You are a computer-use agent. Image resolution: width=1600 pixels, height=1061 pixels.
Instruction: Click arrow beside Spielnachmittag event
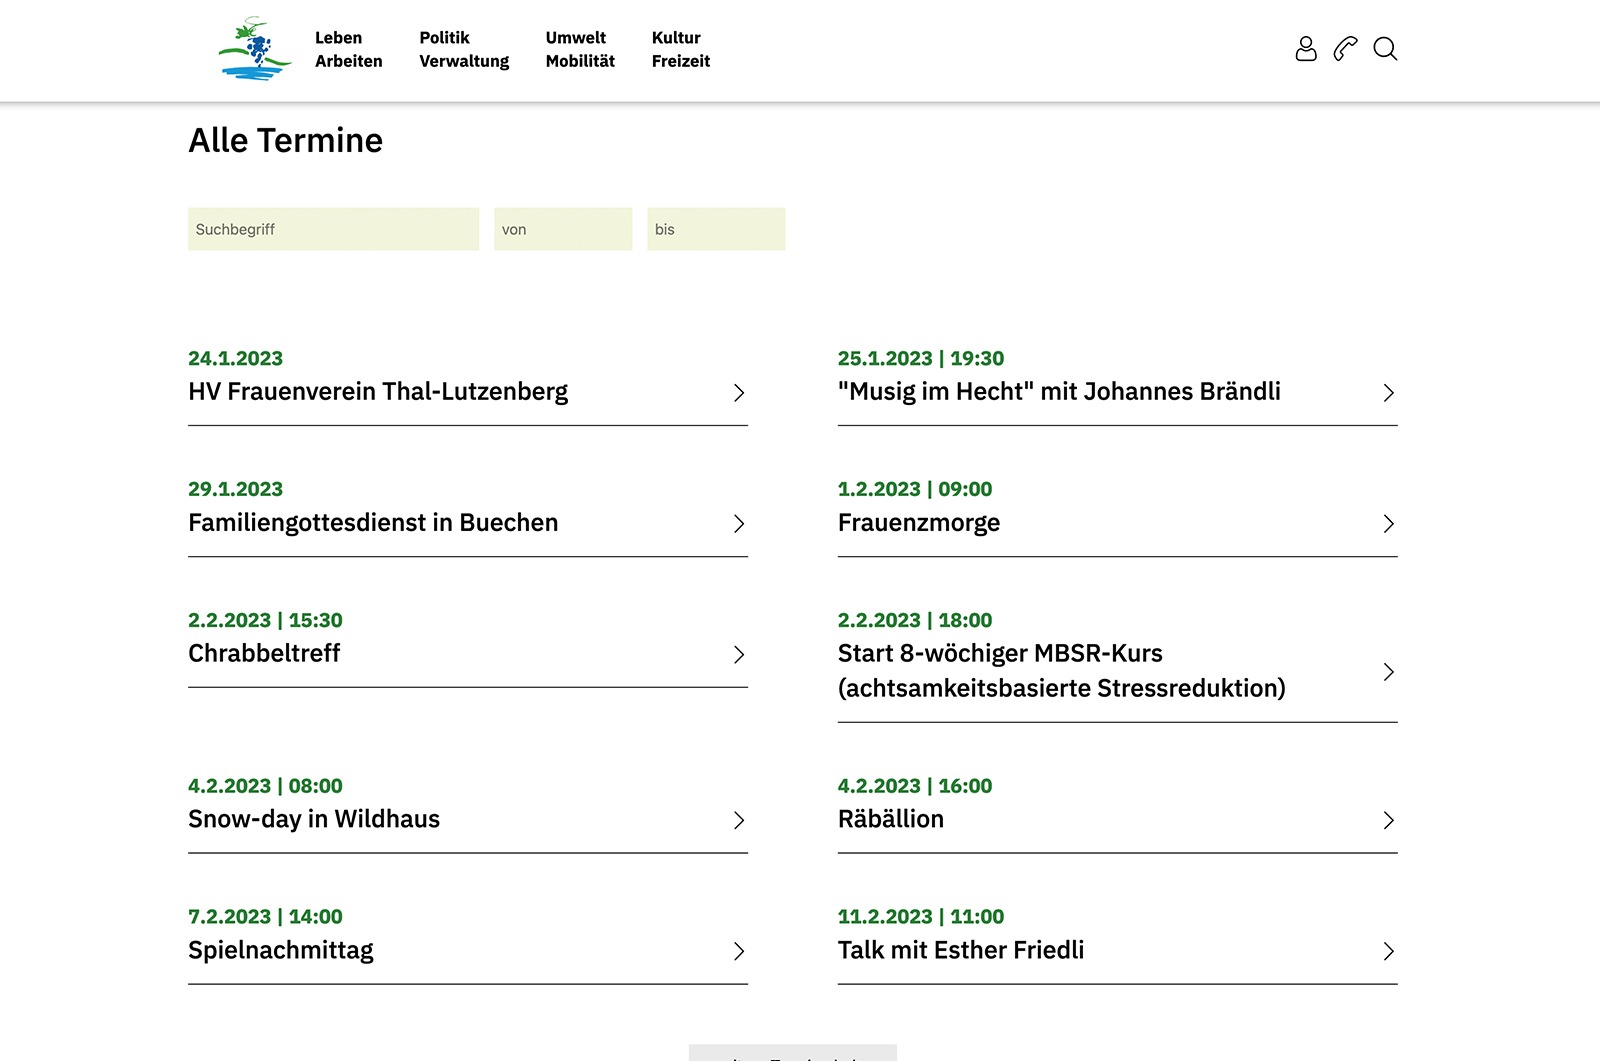pos(739,952)
